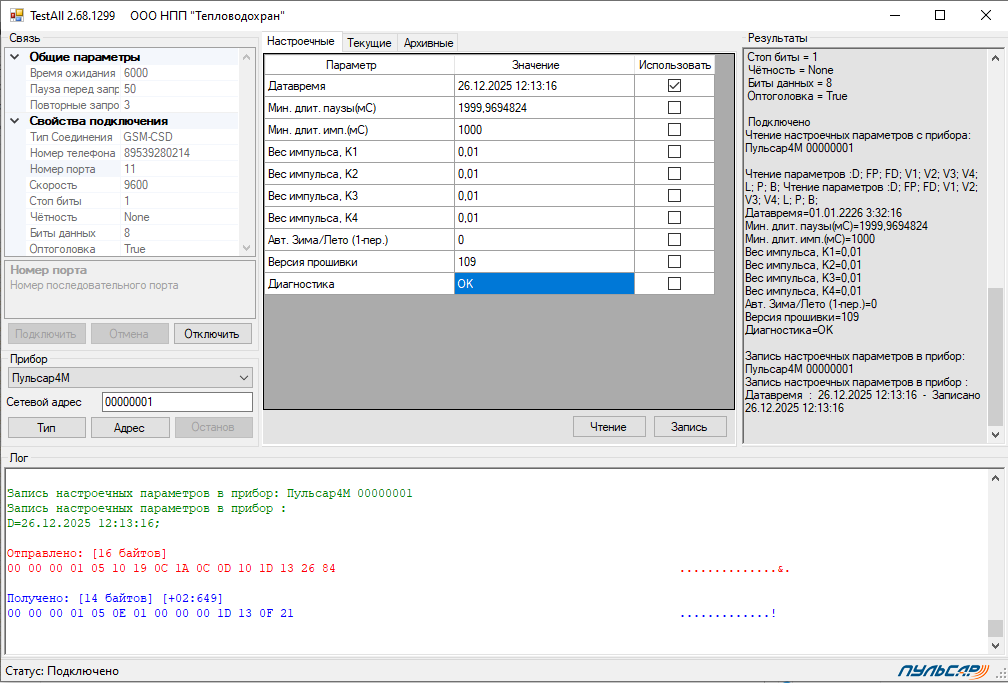Collapse the Общие параметры section
The image size is (1008, 683).
[x=15, y=57]
